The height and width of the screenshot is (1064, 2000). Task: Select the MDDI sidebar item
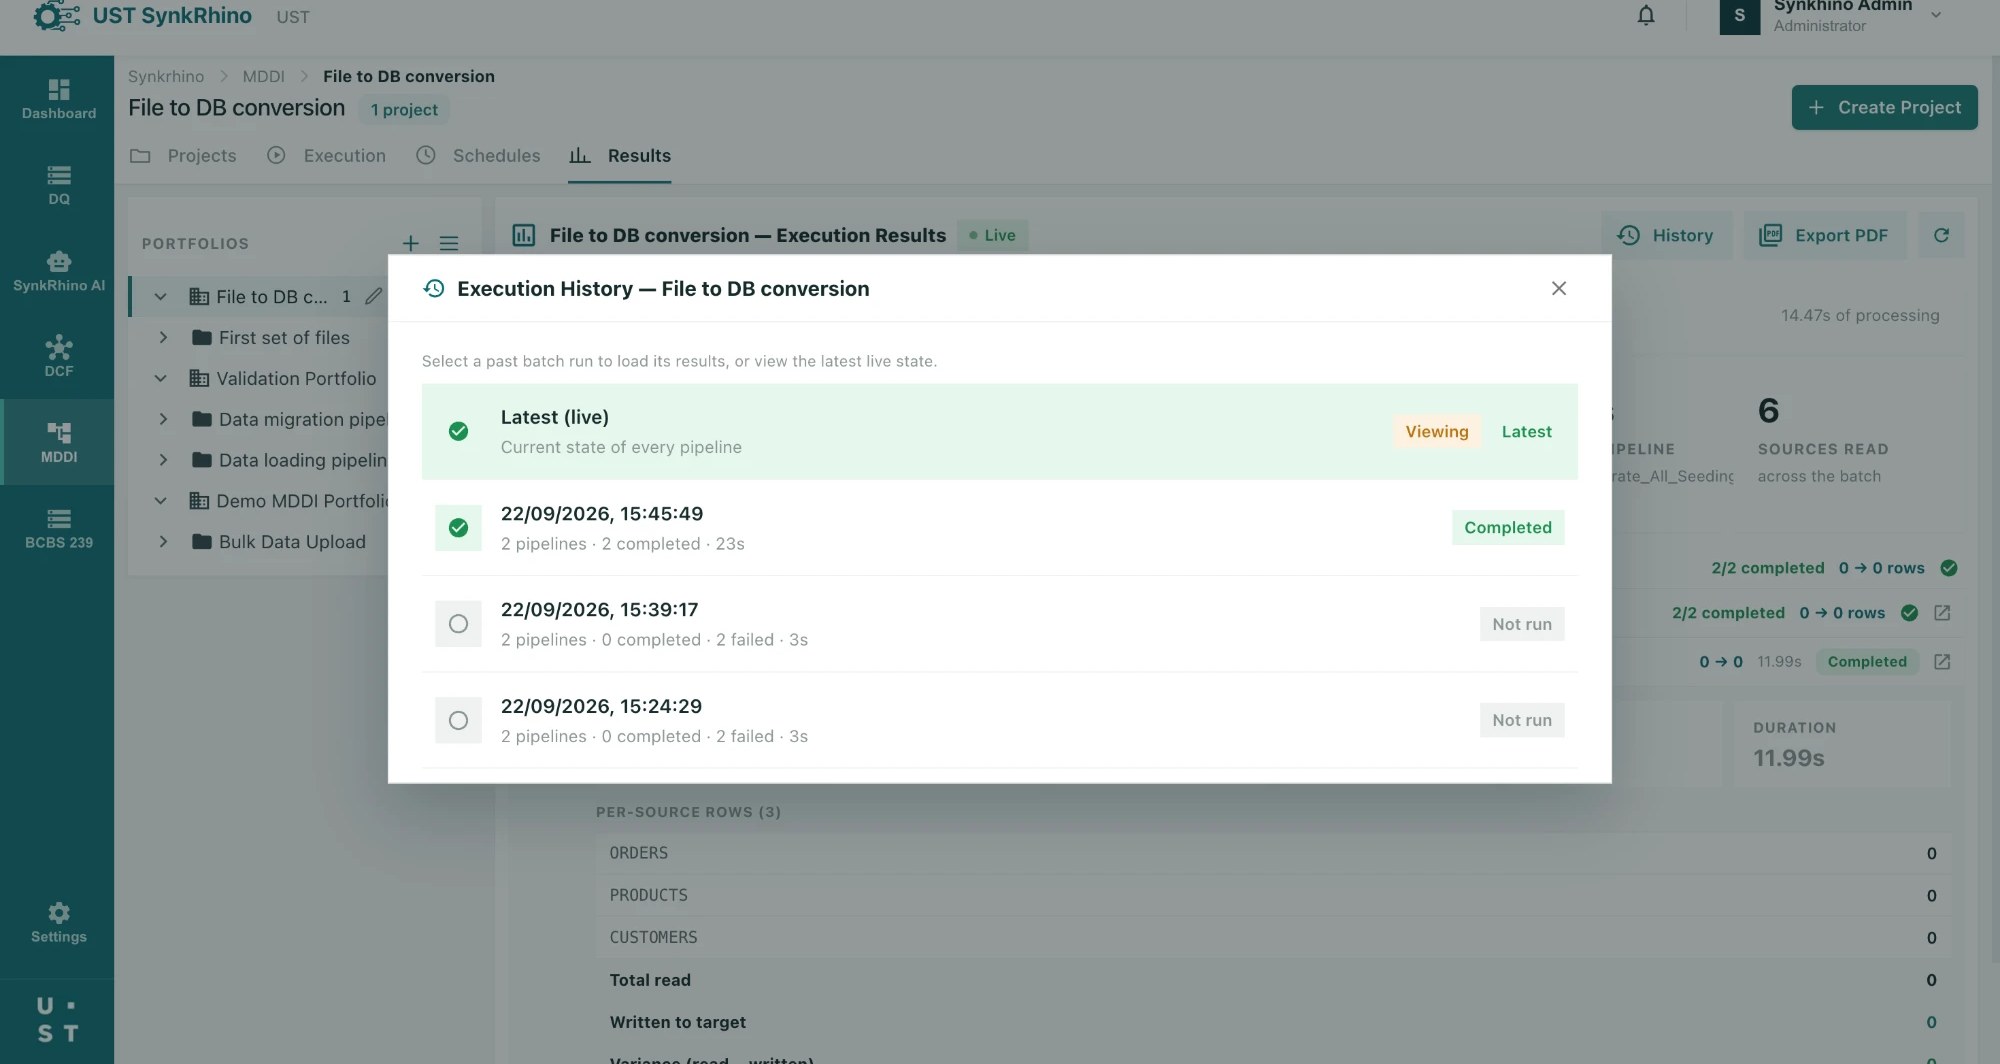(x=58, y=442)
